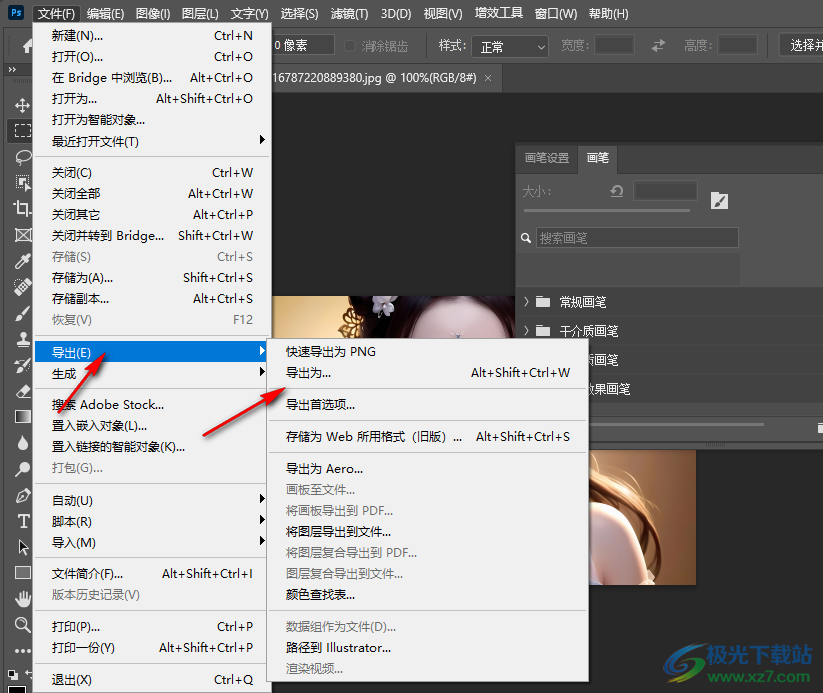Select the Lasso tool
The width and height of the screenshot is (823, 693).
pyautogui.click(x=22, y=156)
